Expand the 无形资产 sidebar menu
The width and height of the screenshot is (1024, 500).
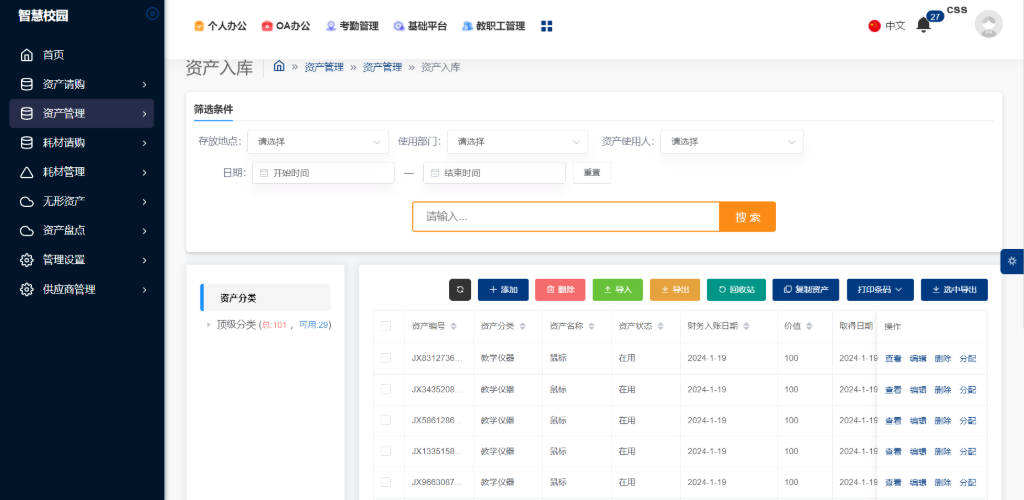(82, 202)
